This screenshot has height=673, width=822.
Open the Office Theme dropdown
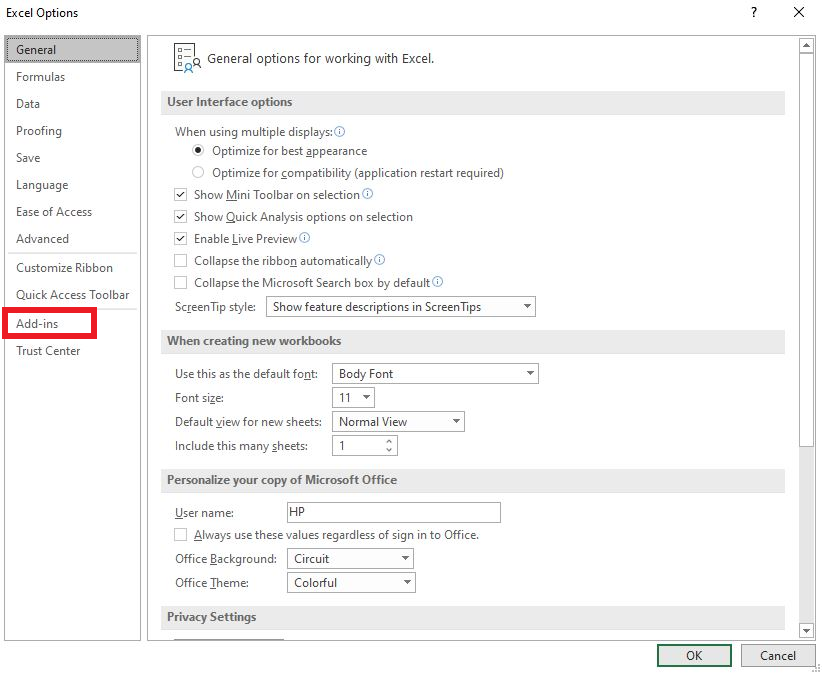point(351,583)
